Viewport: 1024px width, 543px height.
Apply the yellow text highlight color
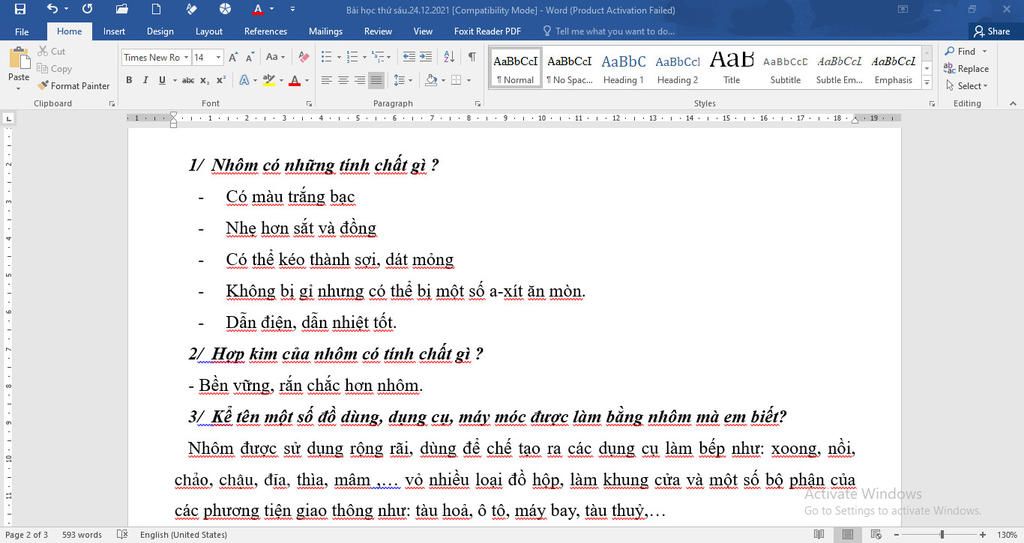point(268,80)
